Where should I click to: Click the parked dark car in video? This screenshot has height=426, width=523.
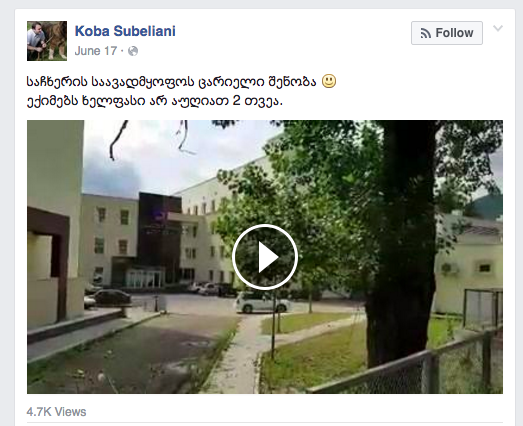112,298
